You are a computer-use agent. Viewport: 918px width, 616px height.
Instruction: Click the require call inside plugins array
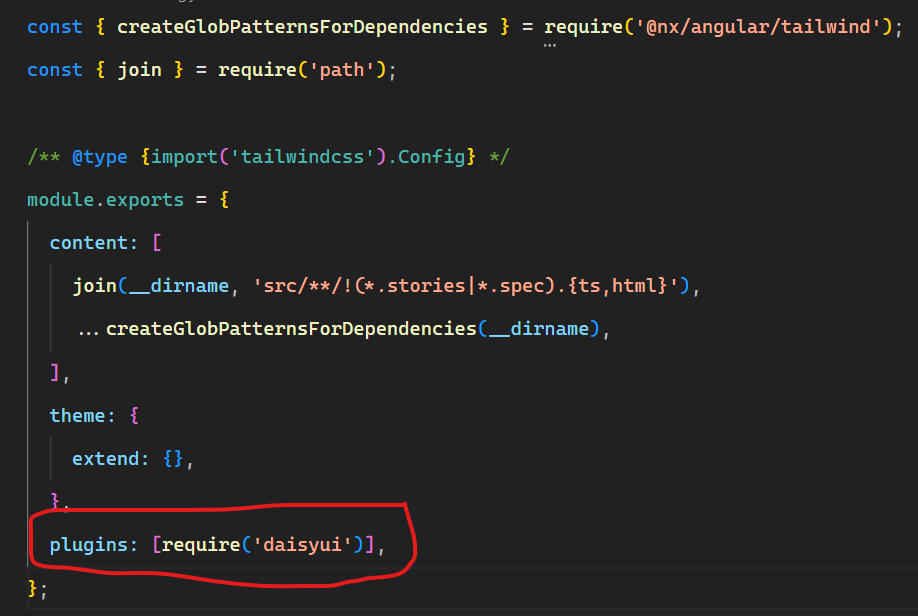point(263,545)
